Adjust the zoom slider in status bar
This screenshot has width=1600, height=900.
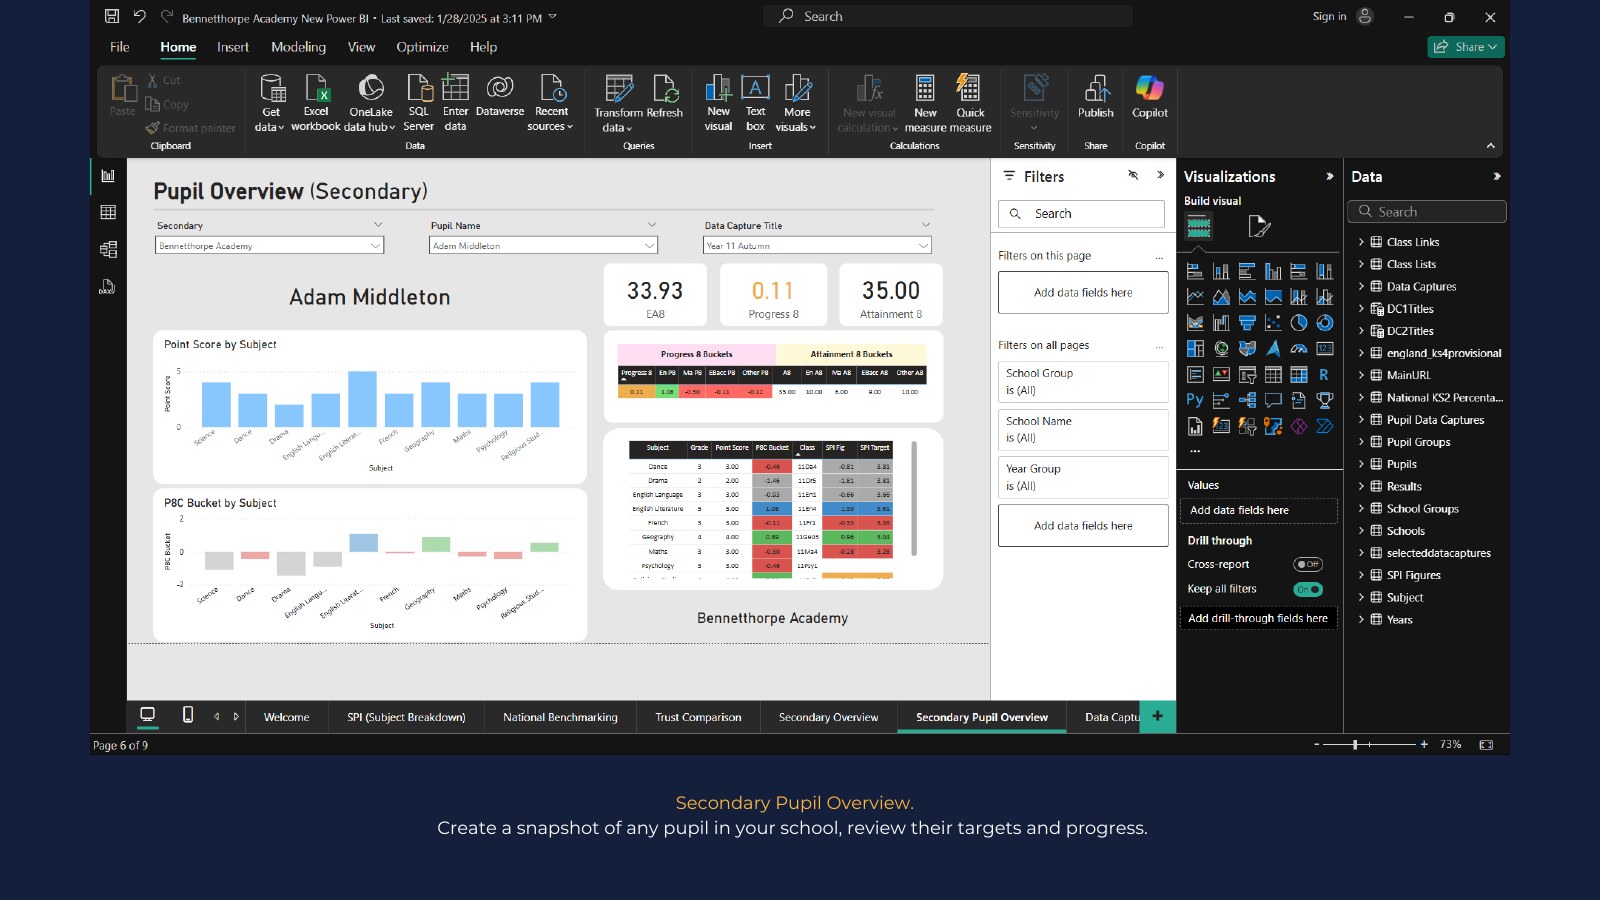click(1355, 745)
